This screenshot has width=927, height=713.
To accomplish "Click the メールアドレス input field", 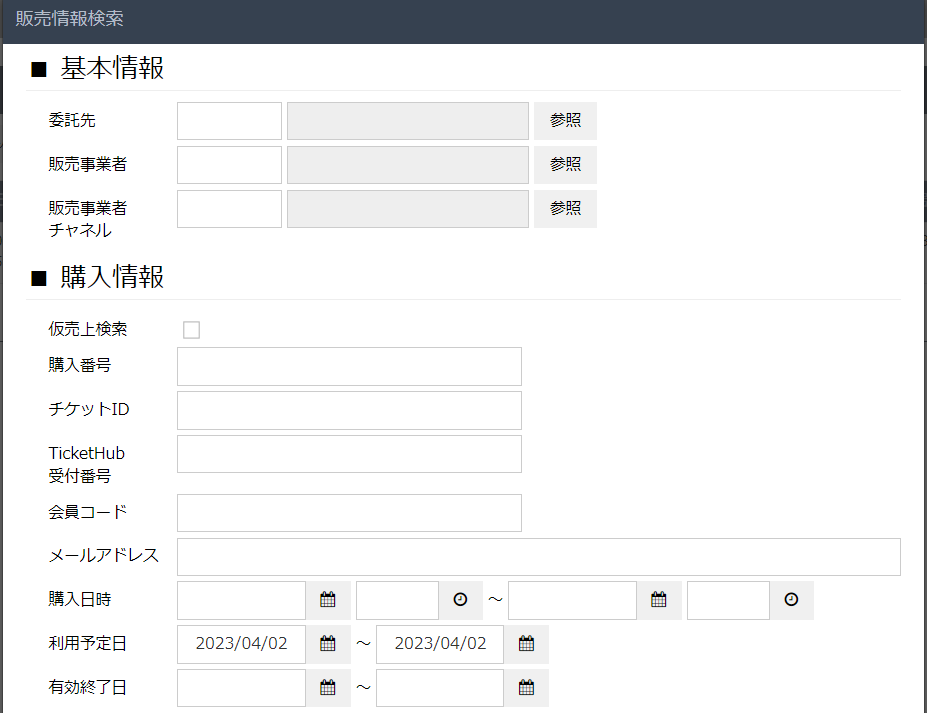I will pyautogui.click(x=538, y=557).
